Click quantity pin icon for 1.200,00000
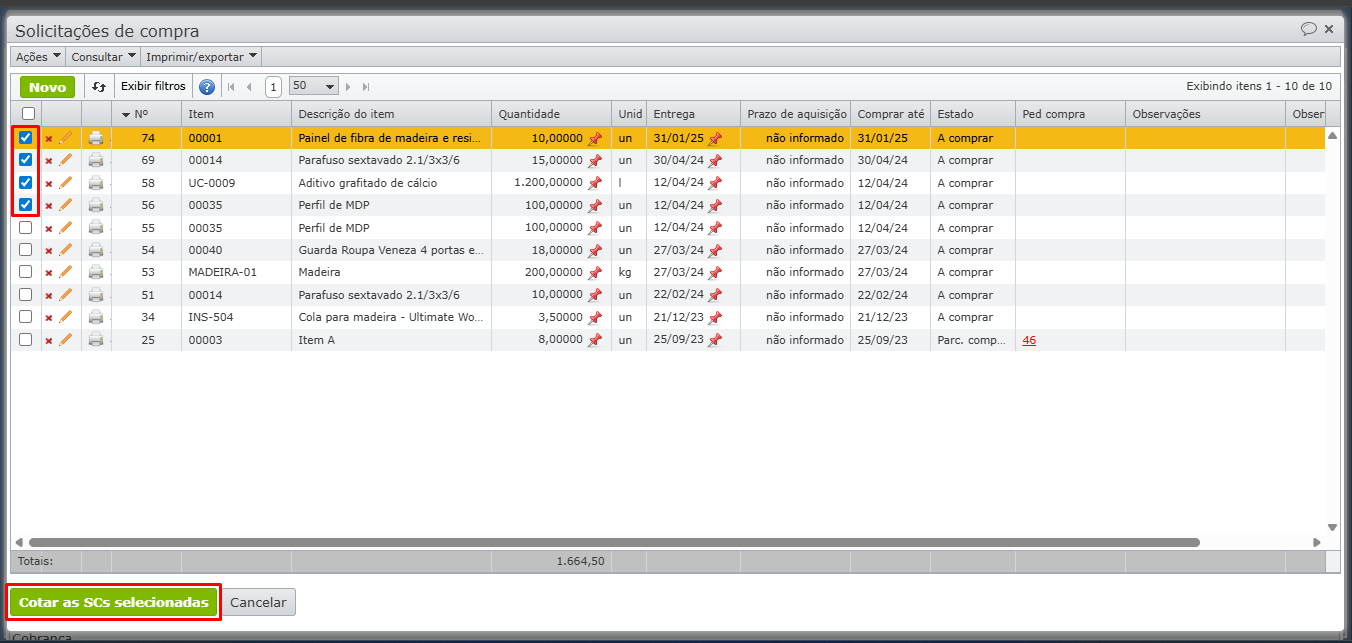The height and width of the screenshot is (643, 1352). coord(595,183)
